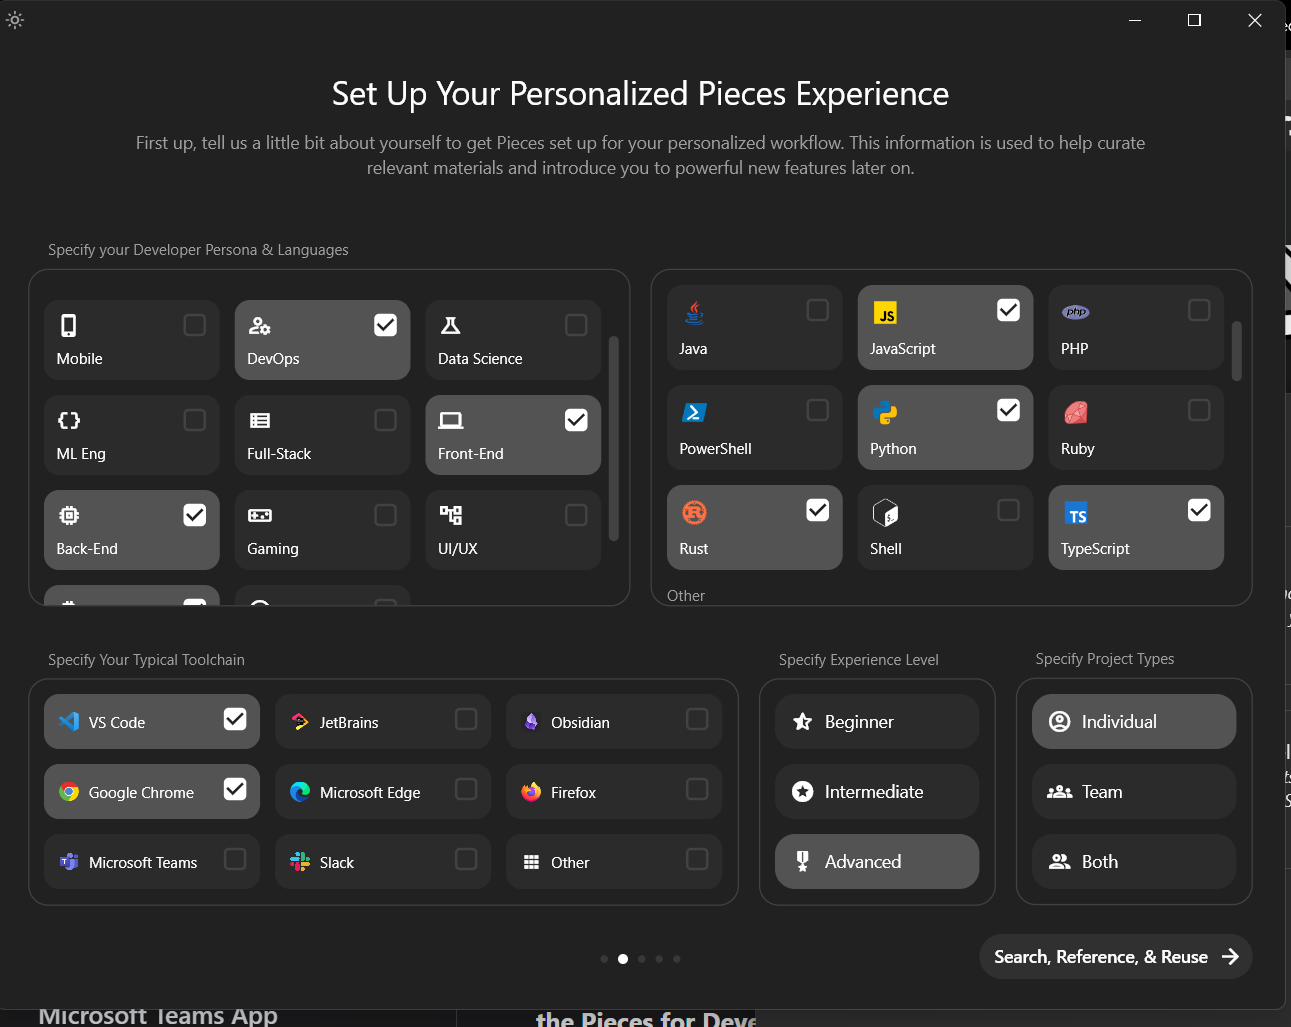Select the Obsidian icon

click(530, 721)
